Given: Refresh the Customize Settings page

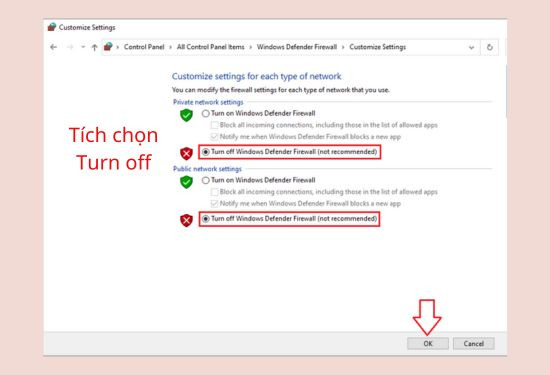Looking at the screenshot, I should (490, 47).
